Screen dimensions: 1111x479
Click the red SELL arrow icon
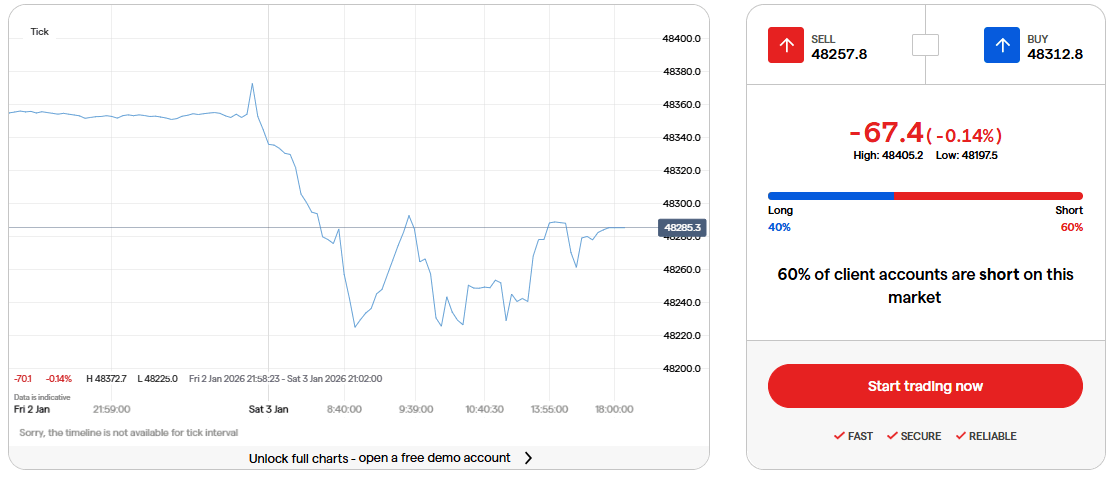[786, 45]
